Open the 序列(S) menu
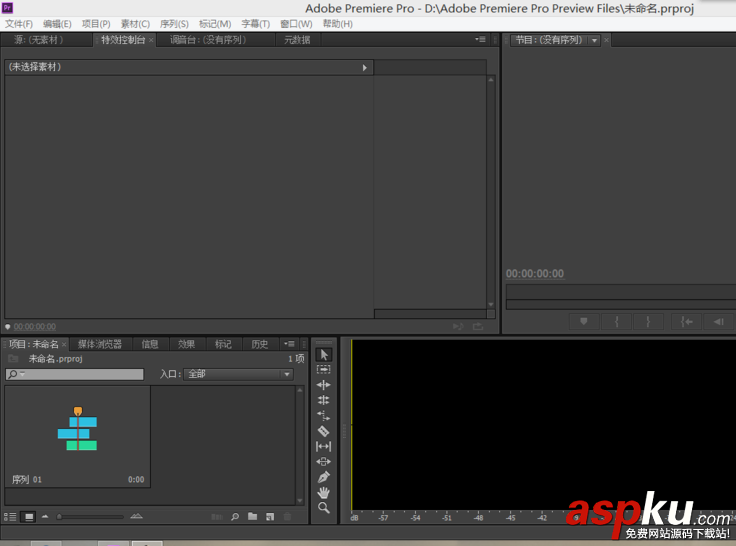 click(x=174, y=24)
